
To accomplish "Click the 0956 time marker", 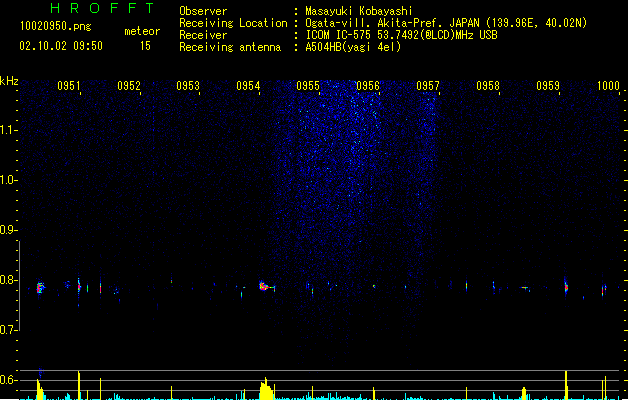I will click(368, 86).
